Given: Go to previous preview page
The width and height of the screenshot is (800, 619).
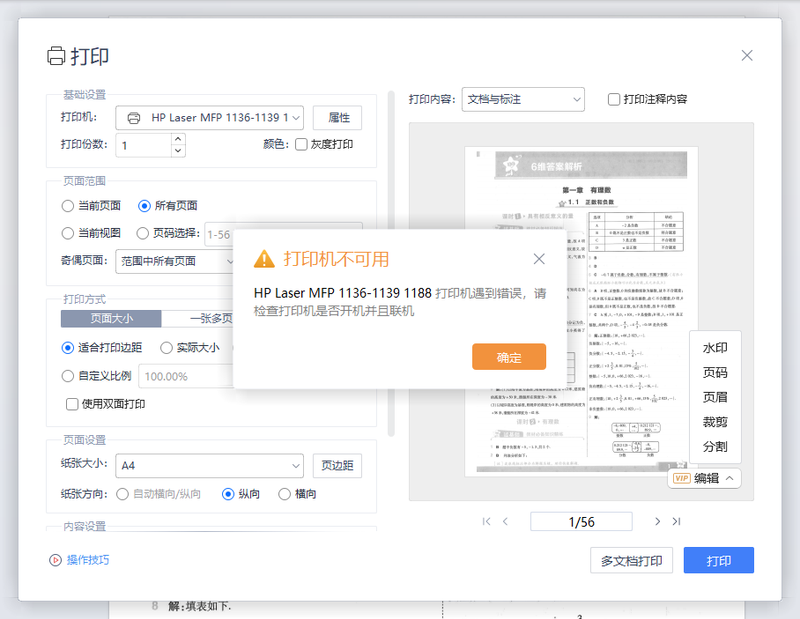Looking at the screenshot, I should 505,521.
